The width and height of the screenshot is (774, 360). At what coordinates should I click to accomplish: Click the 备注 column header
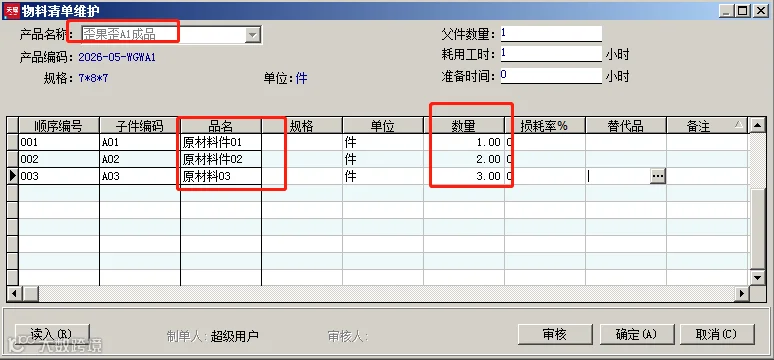click(706, 126)
